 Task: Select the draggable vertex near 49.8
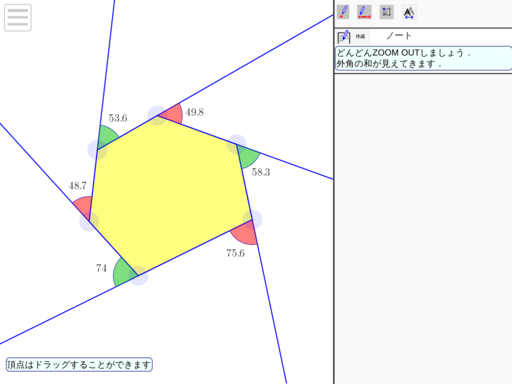157,115
